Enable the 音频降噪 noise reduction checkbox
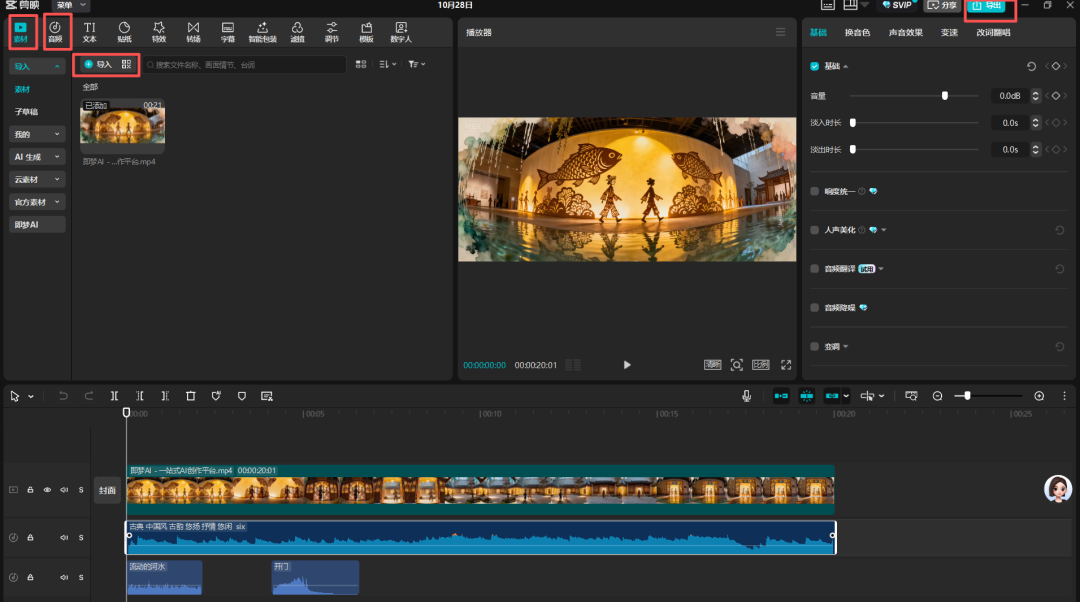 (x=815, y=307)
